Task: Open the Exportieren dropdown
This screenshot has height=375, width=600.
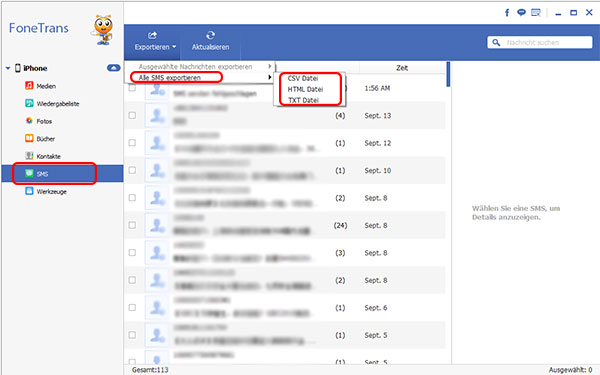Action: pos(155,42)
